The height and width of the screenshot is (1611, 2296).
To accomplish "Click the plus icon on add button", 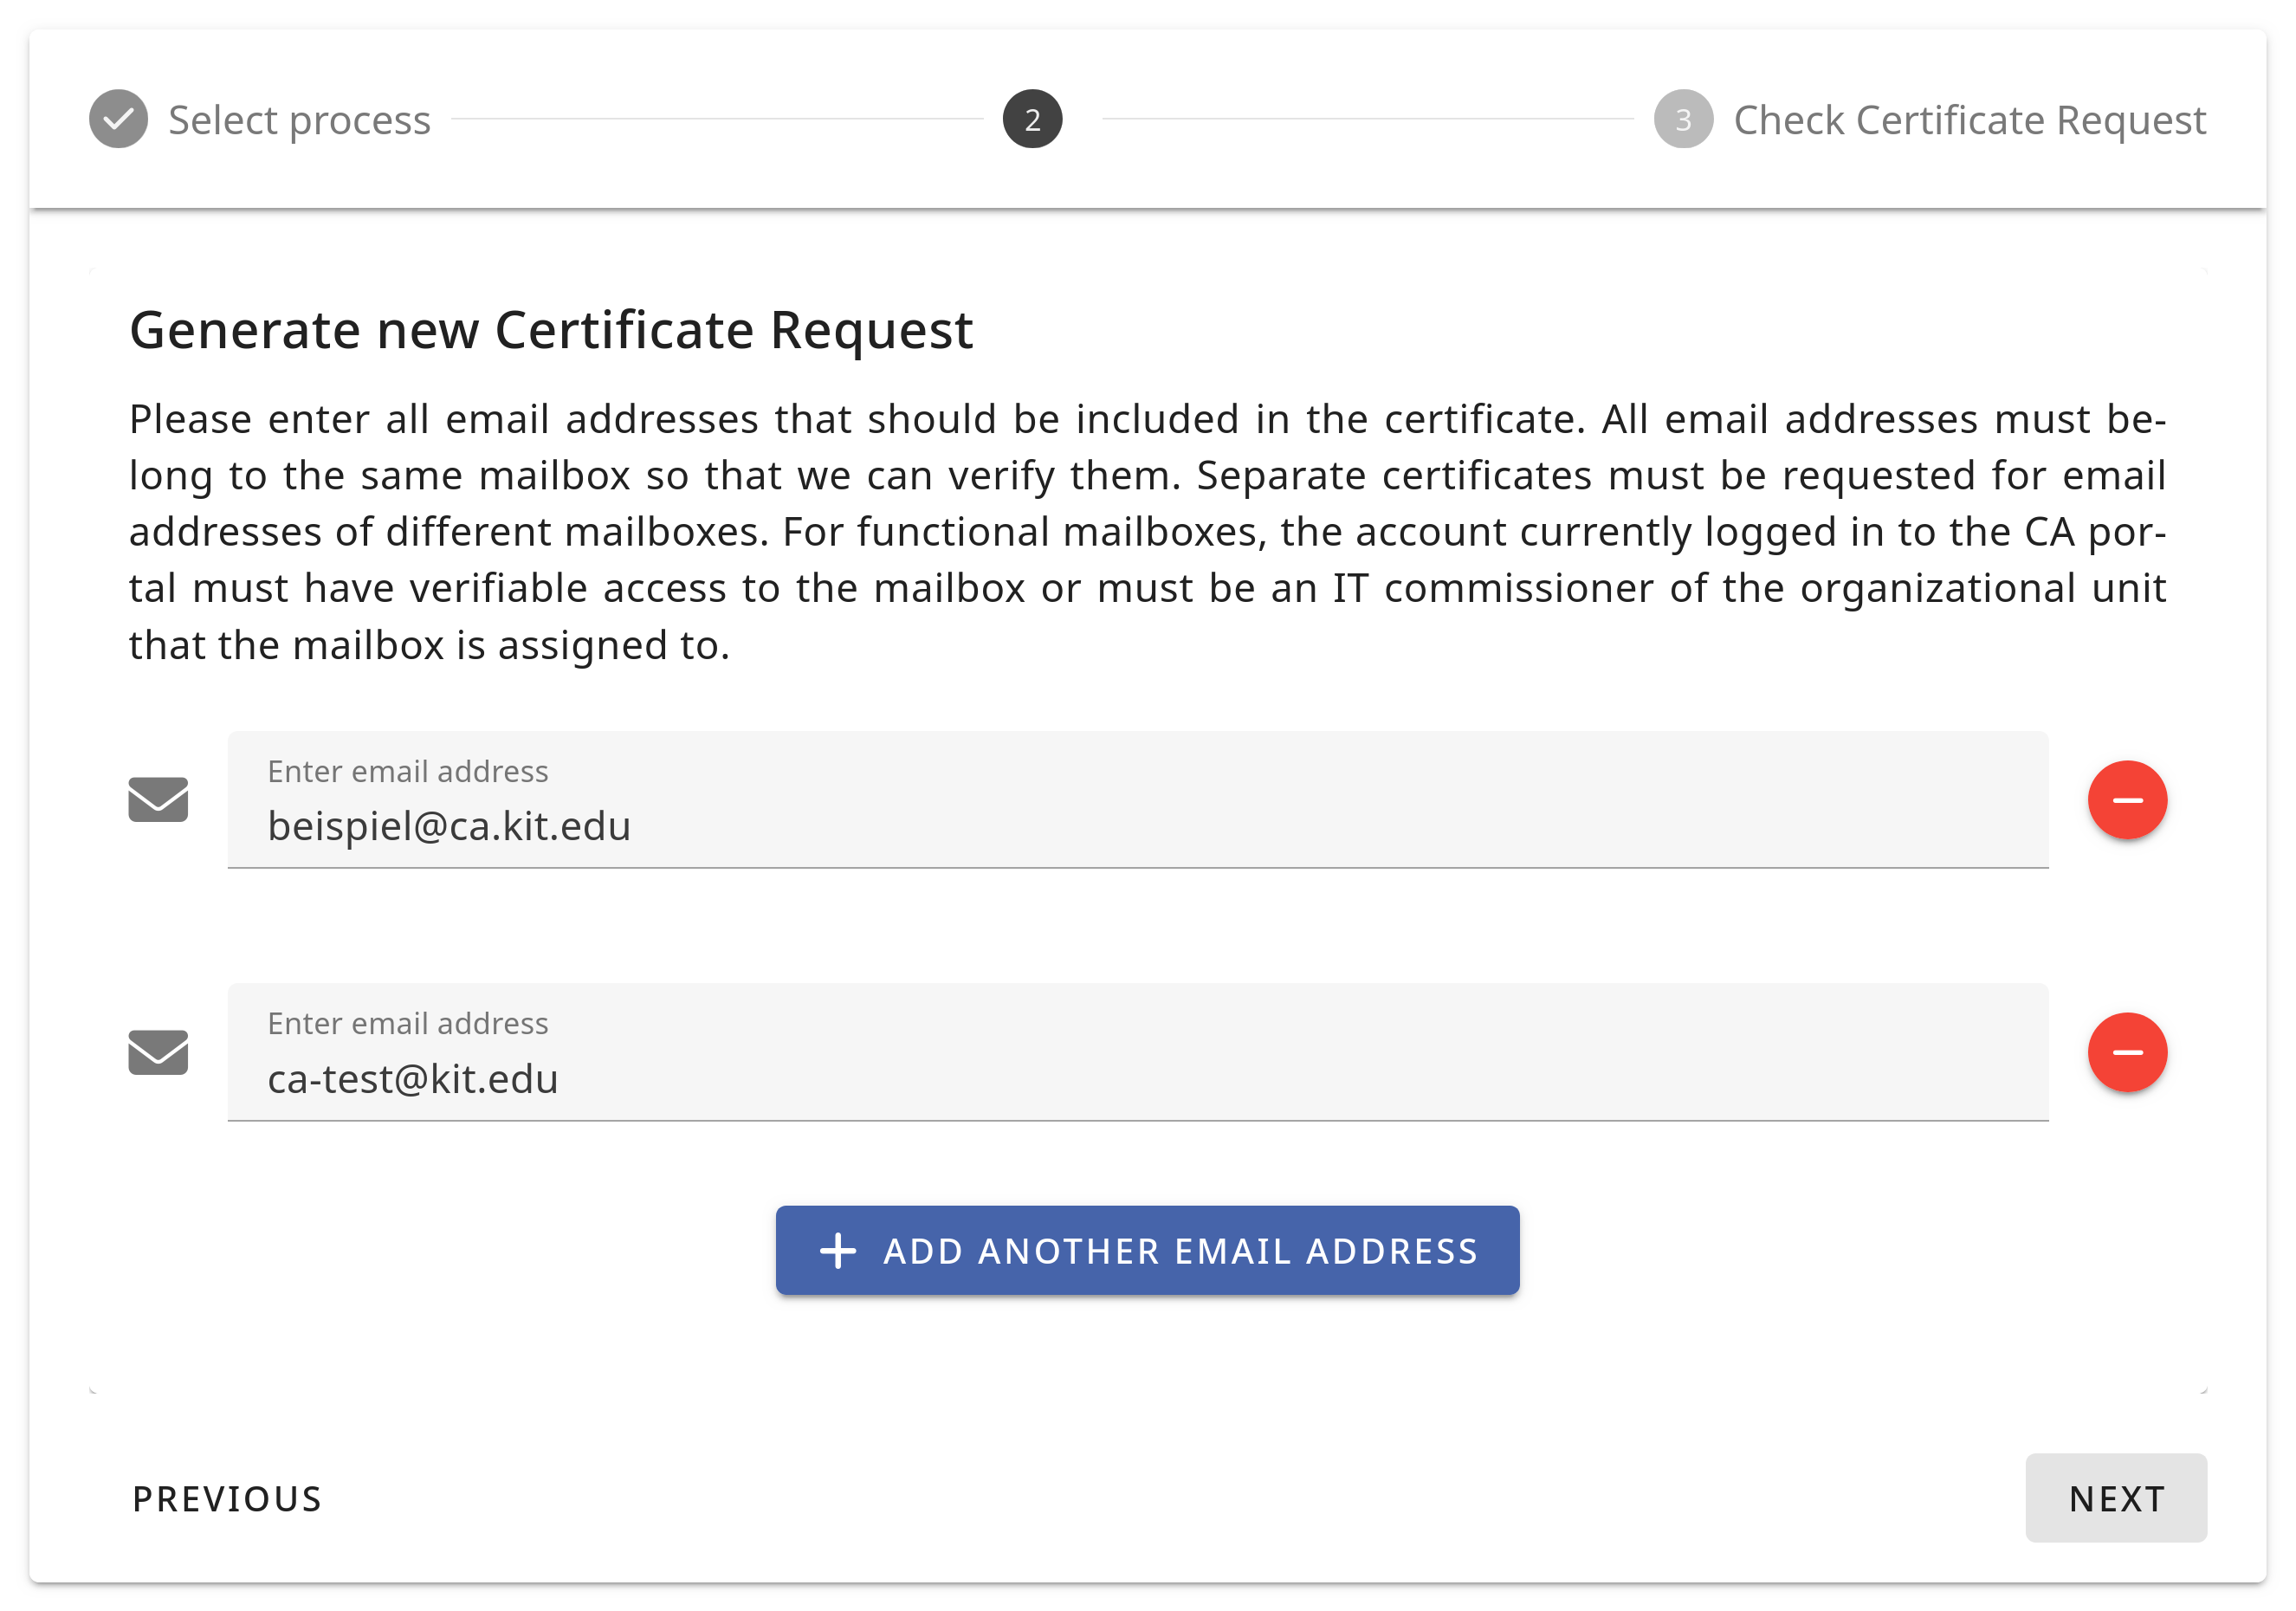I will pos(838,1251).
